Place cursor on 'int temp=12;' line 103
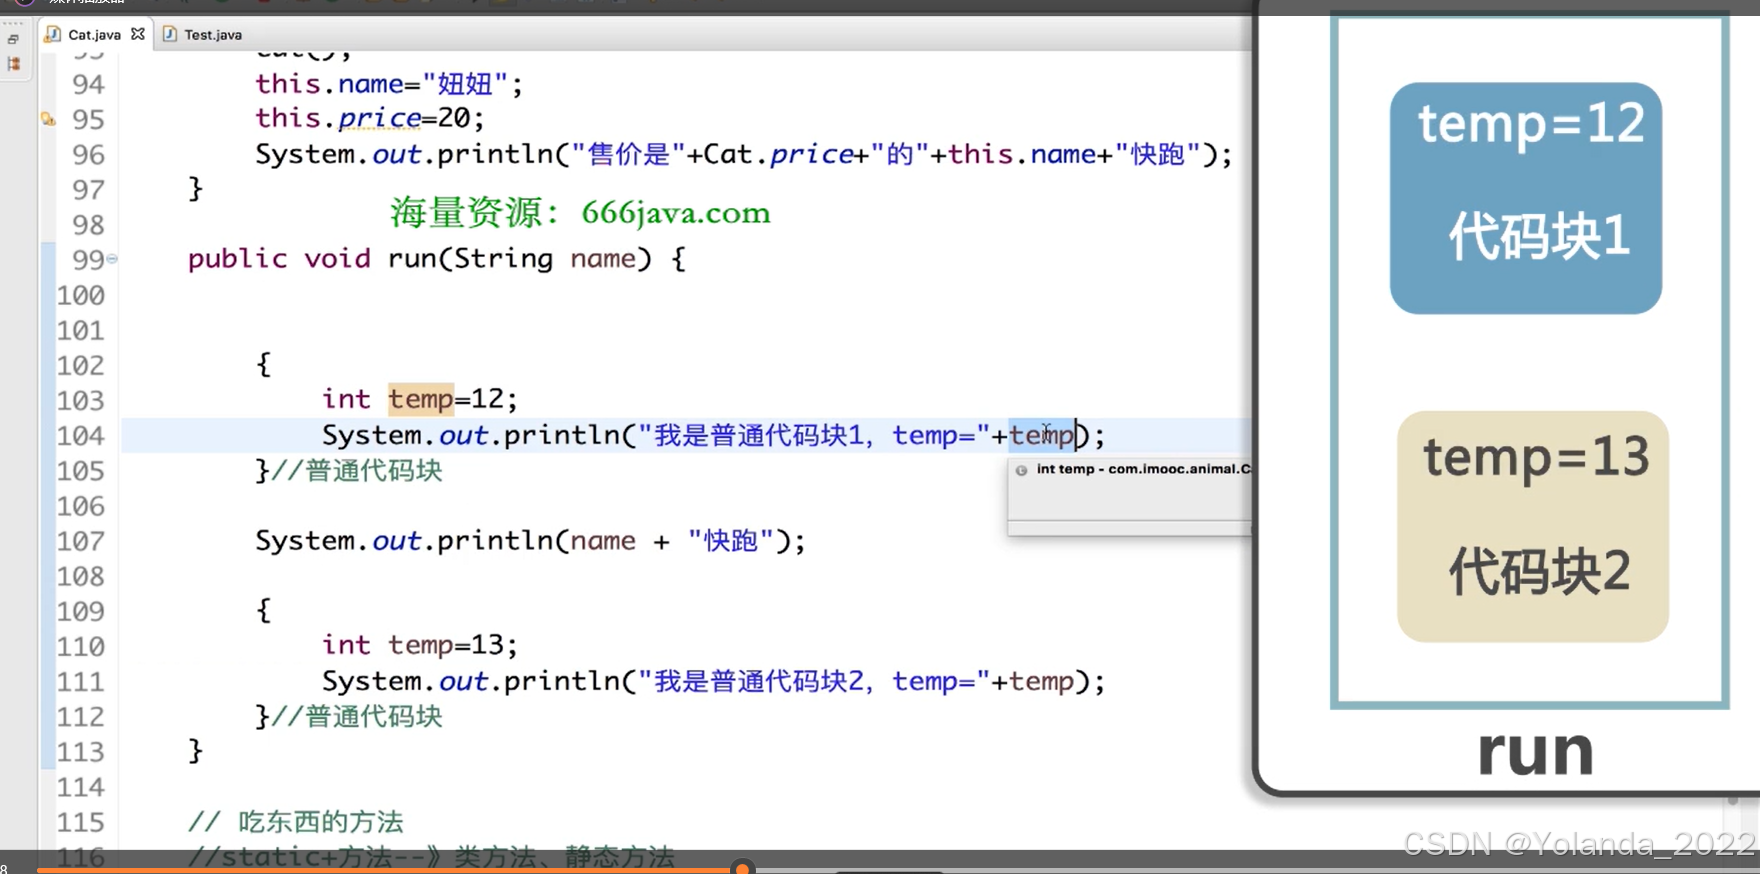The height and width of the screenshot is (874, 1760). pyautogui.click(x=420, y=399)
